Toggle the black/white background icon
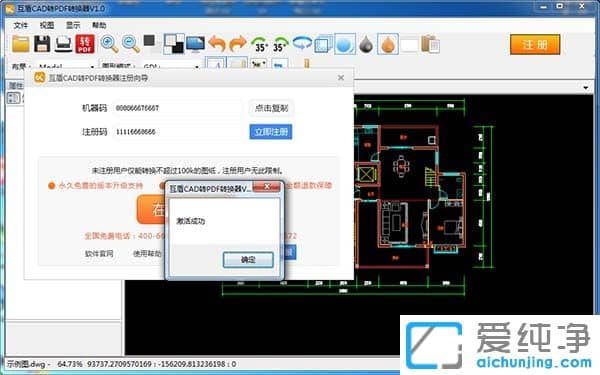The image size is (600, 375). coord(174,44)
